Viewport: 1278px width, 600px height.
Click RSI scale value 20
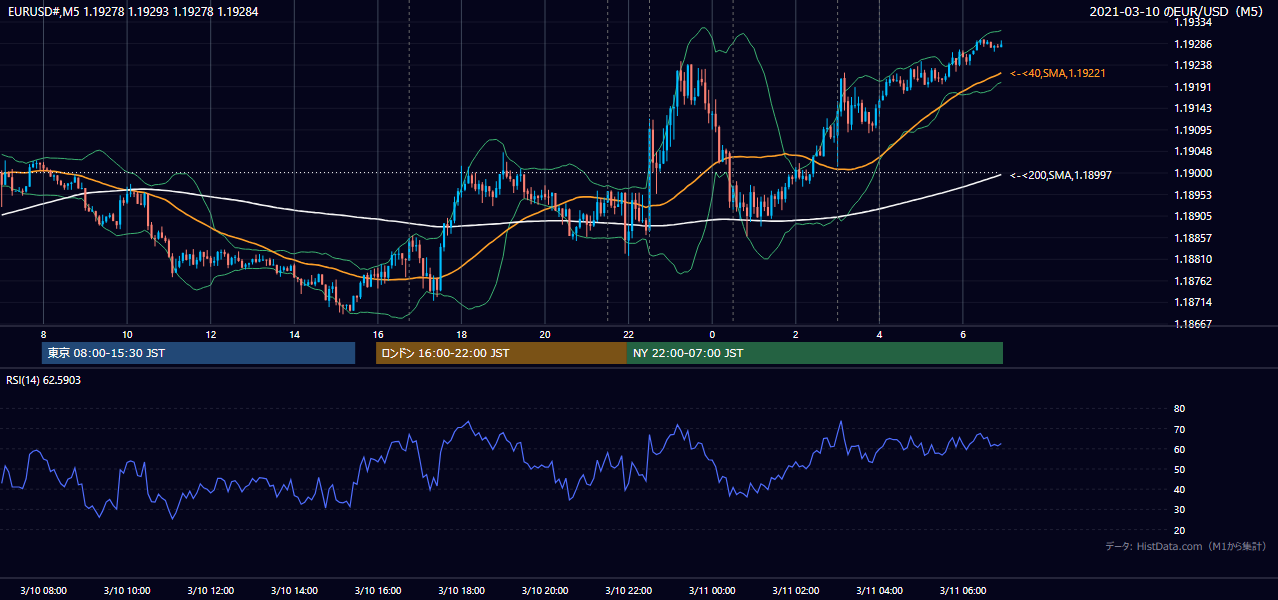coord(1179,530)
